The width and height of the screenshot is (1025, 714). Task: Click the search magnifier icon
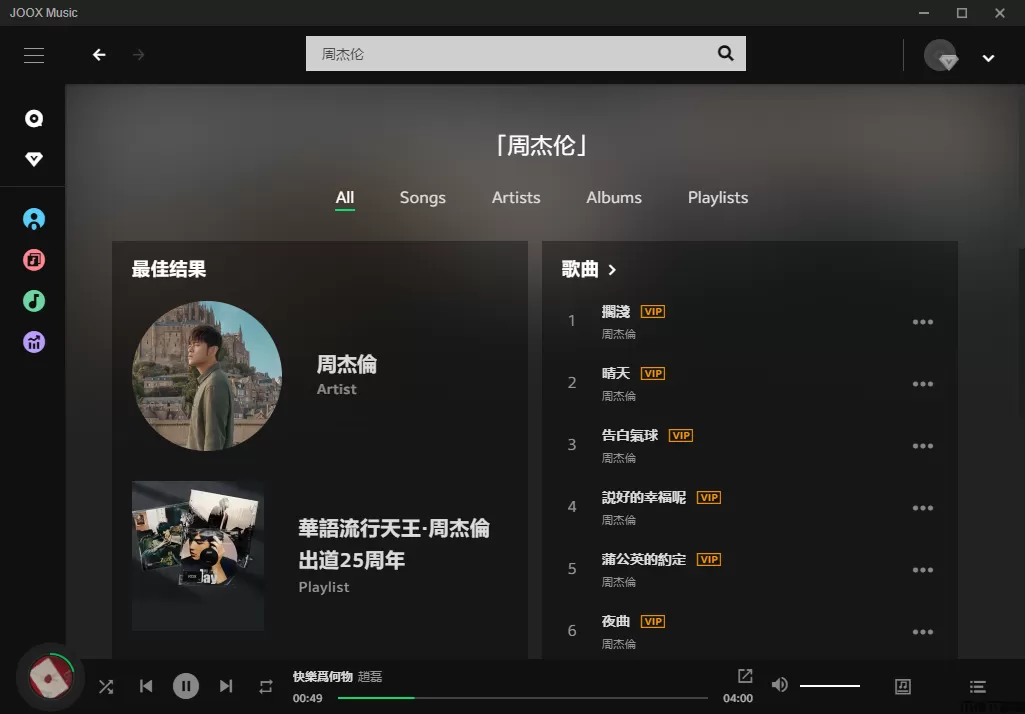point(726,53)
